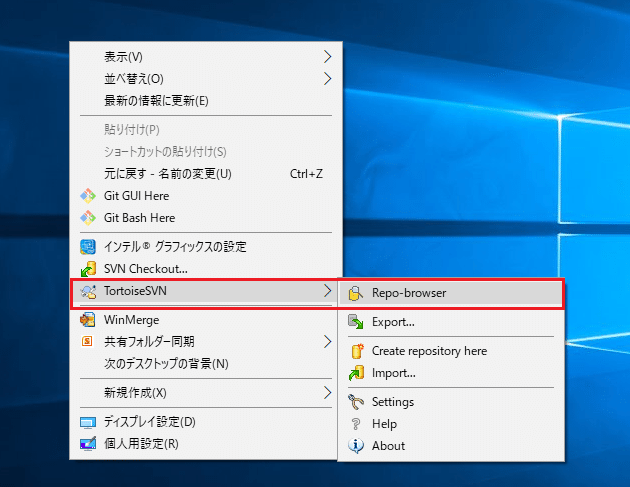Expand the 表示(V) submenu arrow
The image size is (630, 487).
point(327,57)
